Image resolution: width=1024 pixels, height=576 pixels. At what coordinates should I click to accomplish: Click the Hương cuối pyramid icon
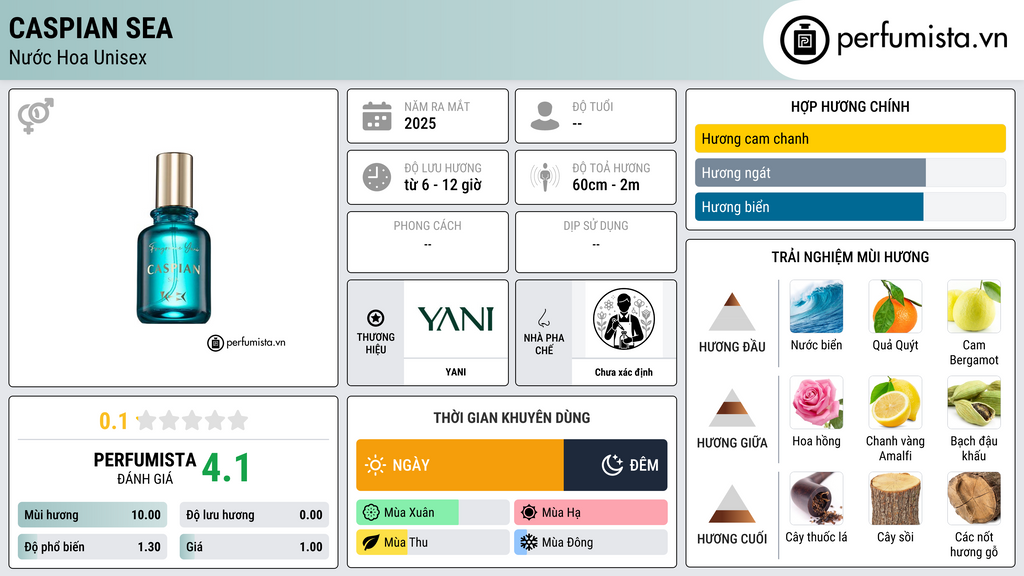click(x=732, y=504)
